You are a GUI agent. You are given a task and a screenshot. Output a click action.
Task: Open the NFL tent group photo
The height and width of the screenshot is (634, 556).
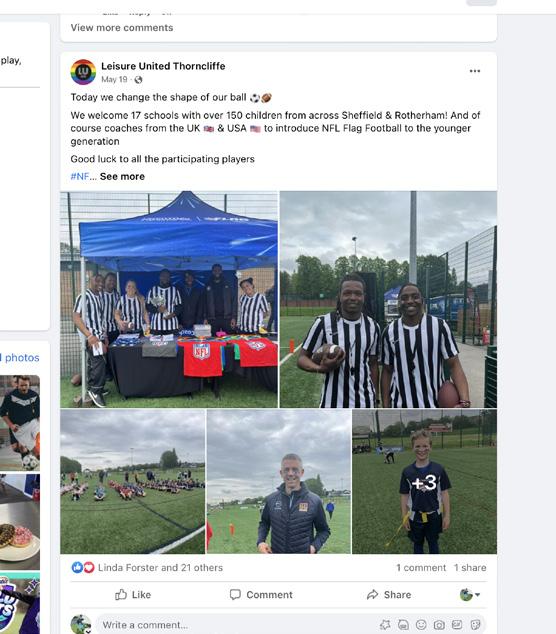169,299
